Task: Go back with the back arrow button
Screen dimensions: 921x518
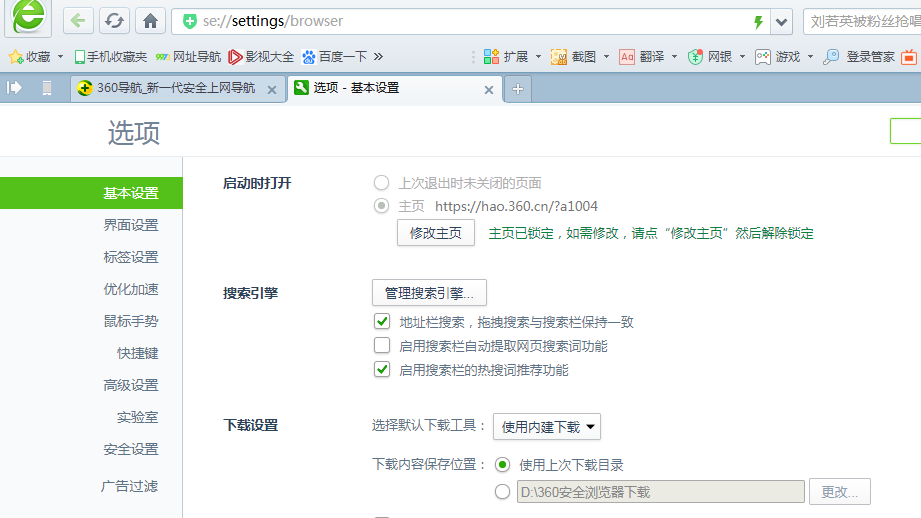Action: click(x=78, y=21)
